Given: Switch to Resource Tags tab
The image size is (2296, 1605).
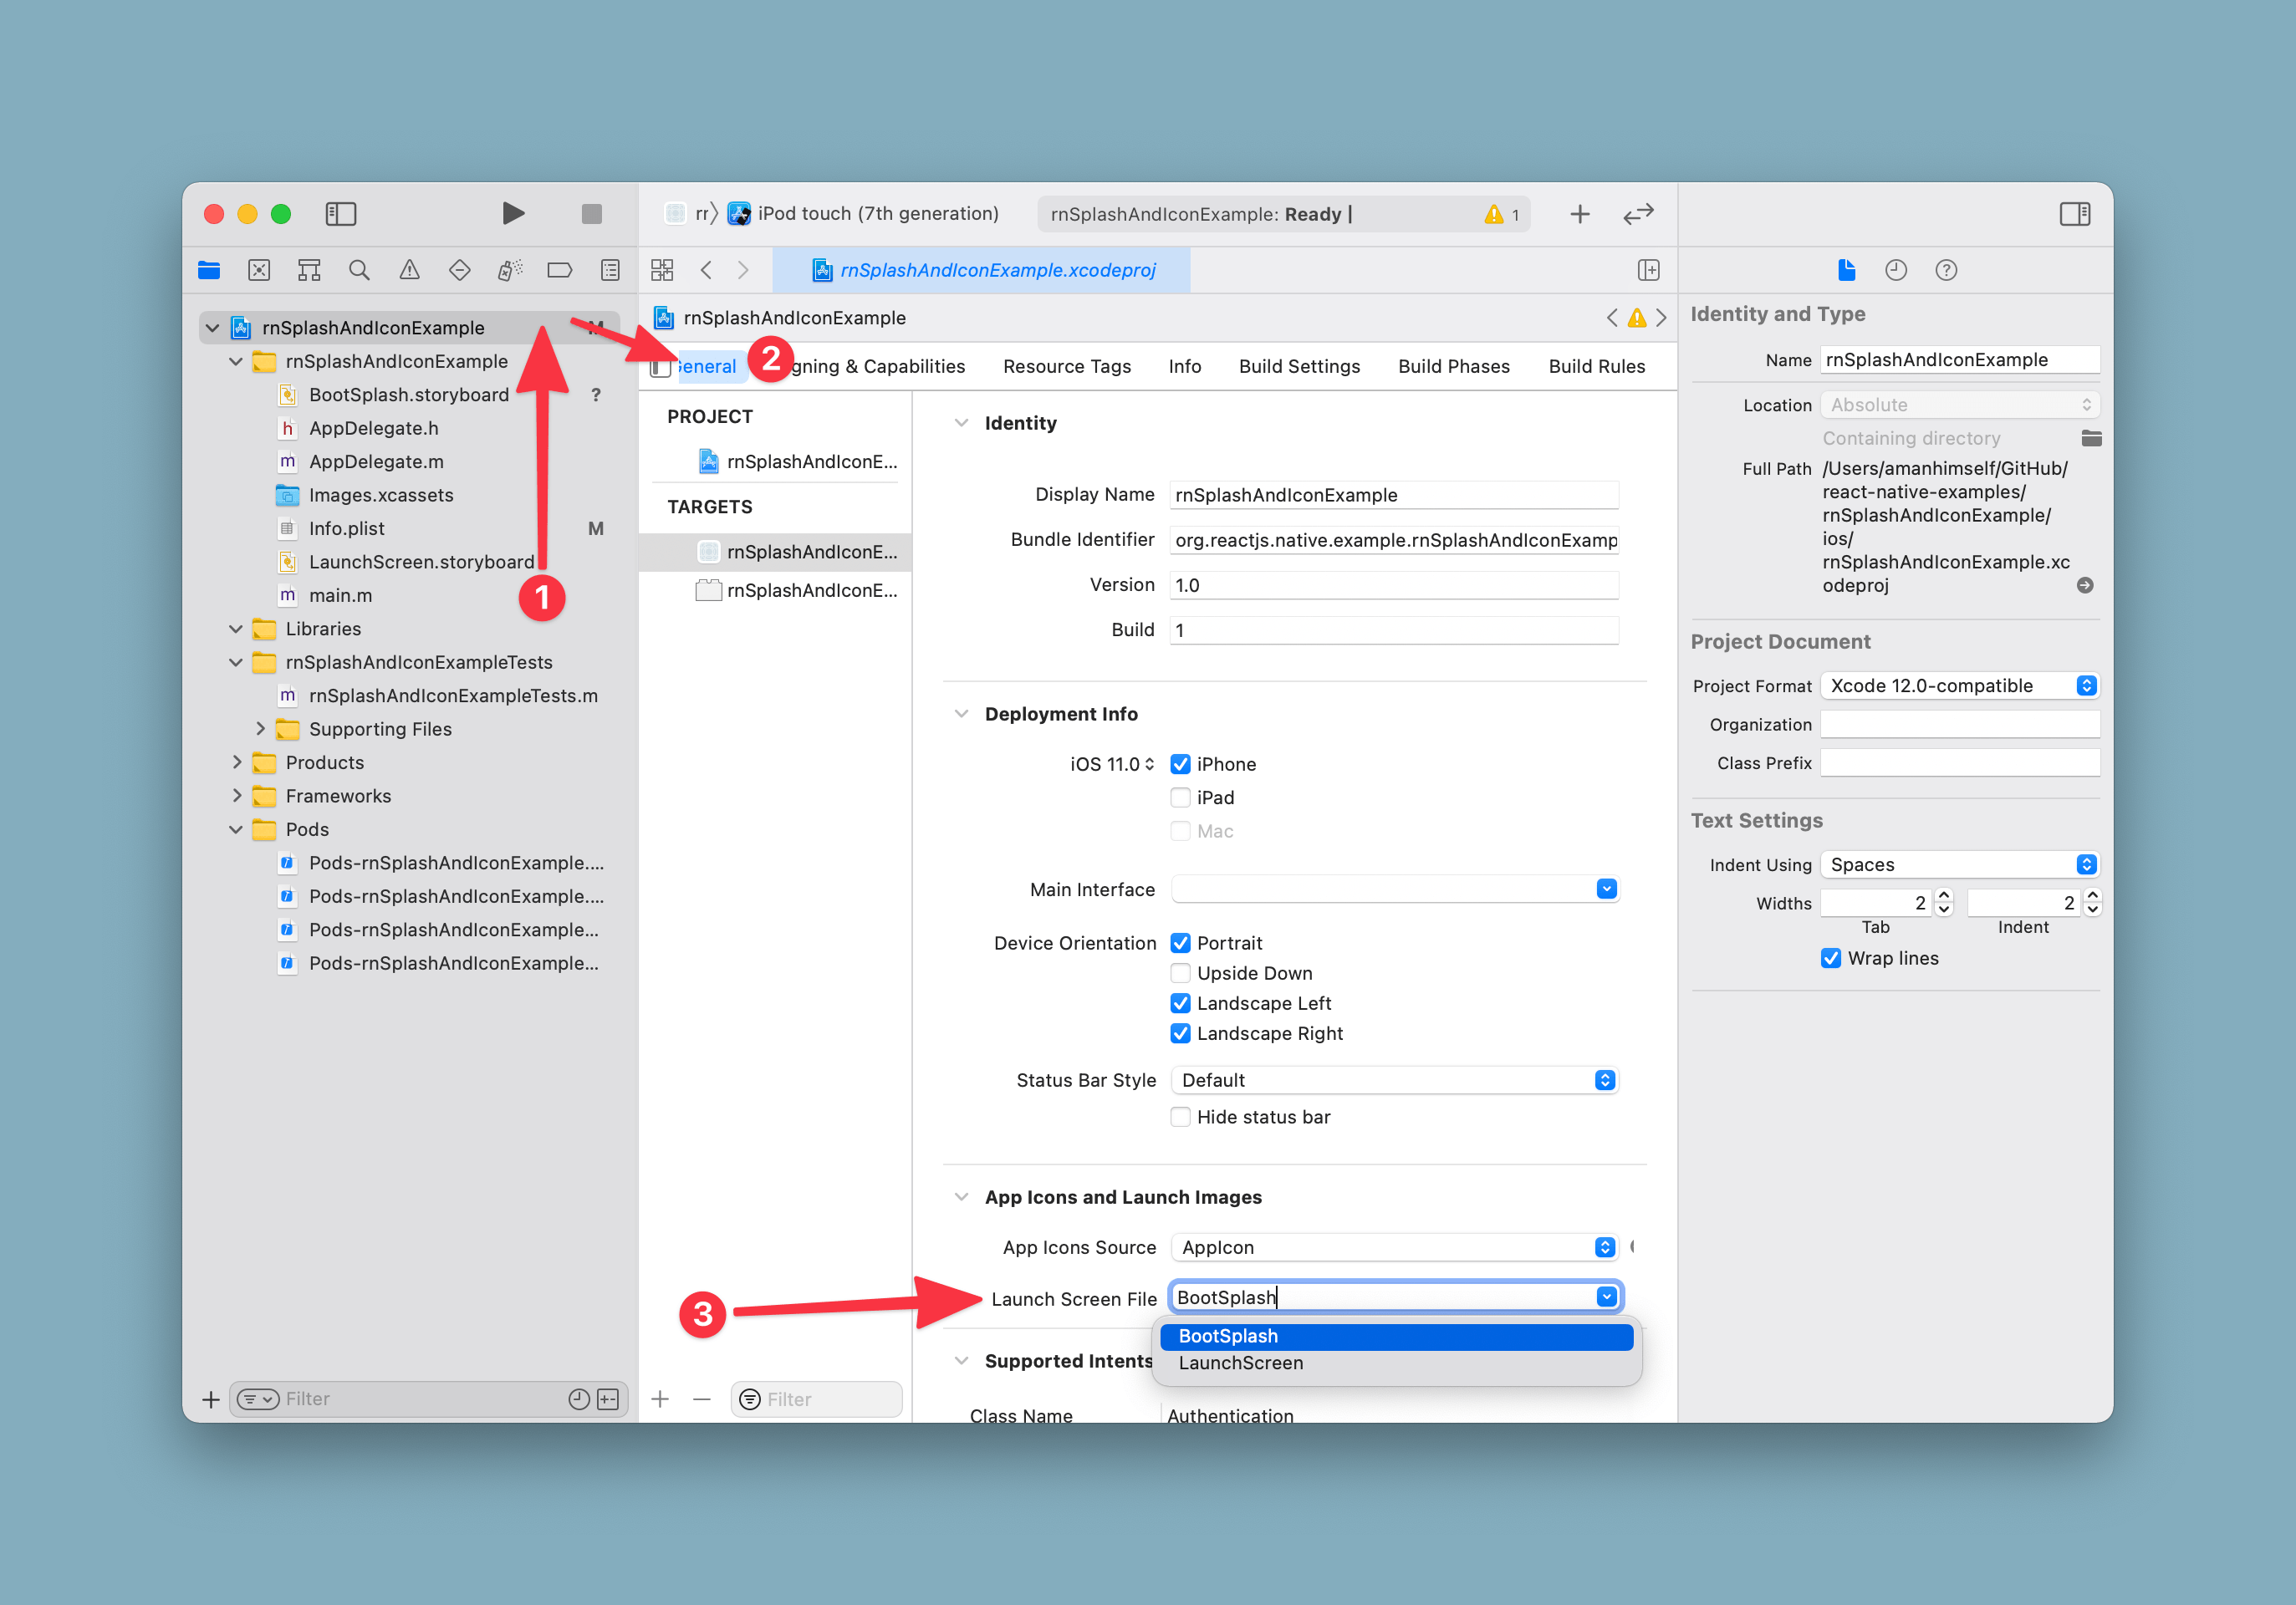Looking at the screenshot, I should tap(1067, 366).
